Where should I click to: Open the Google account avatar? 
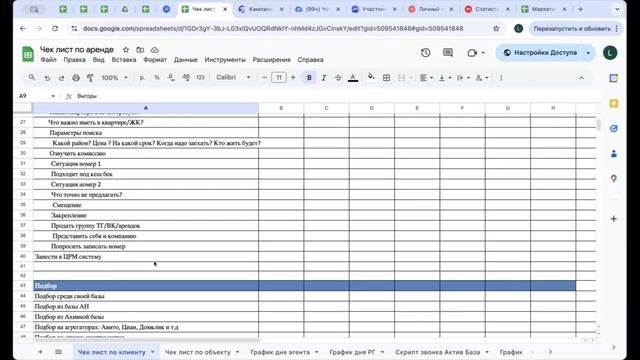click(610, 53)
